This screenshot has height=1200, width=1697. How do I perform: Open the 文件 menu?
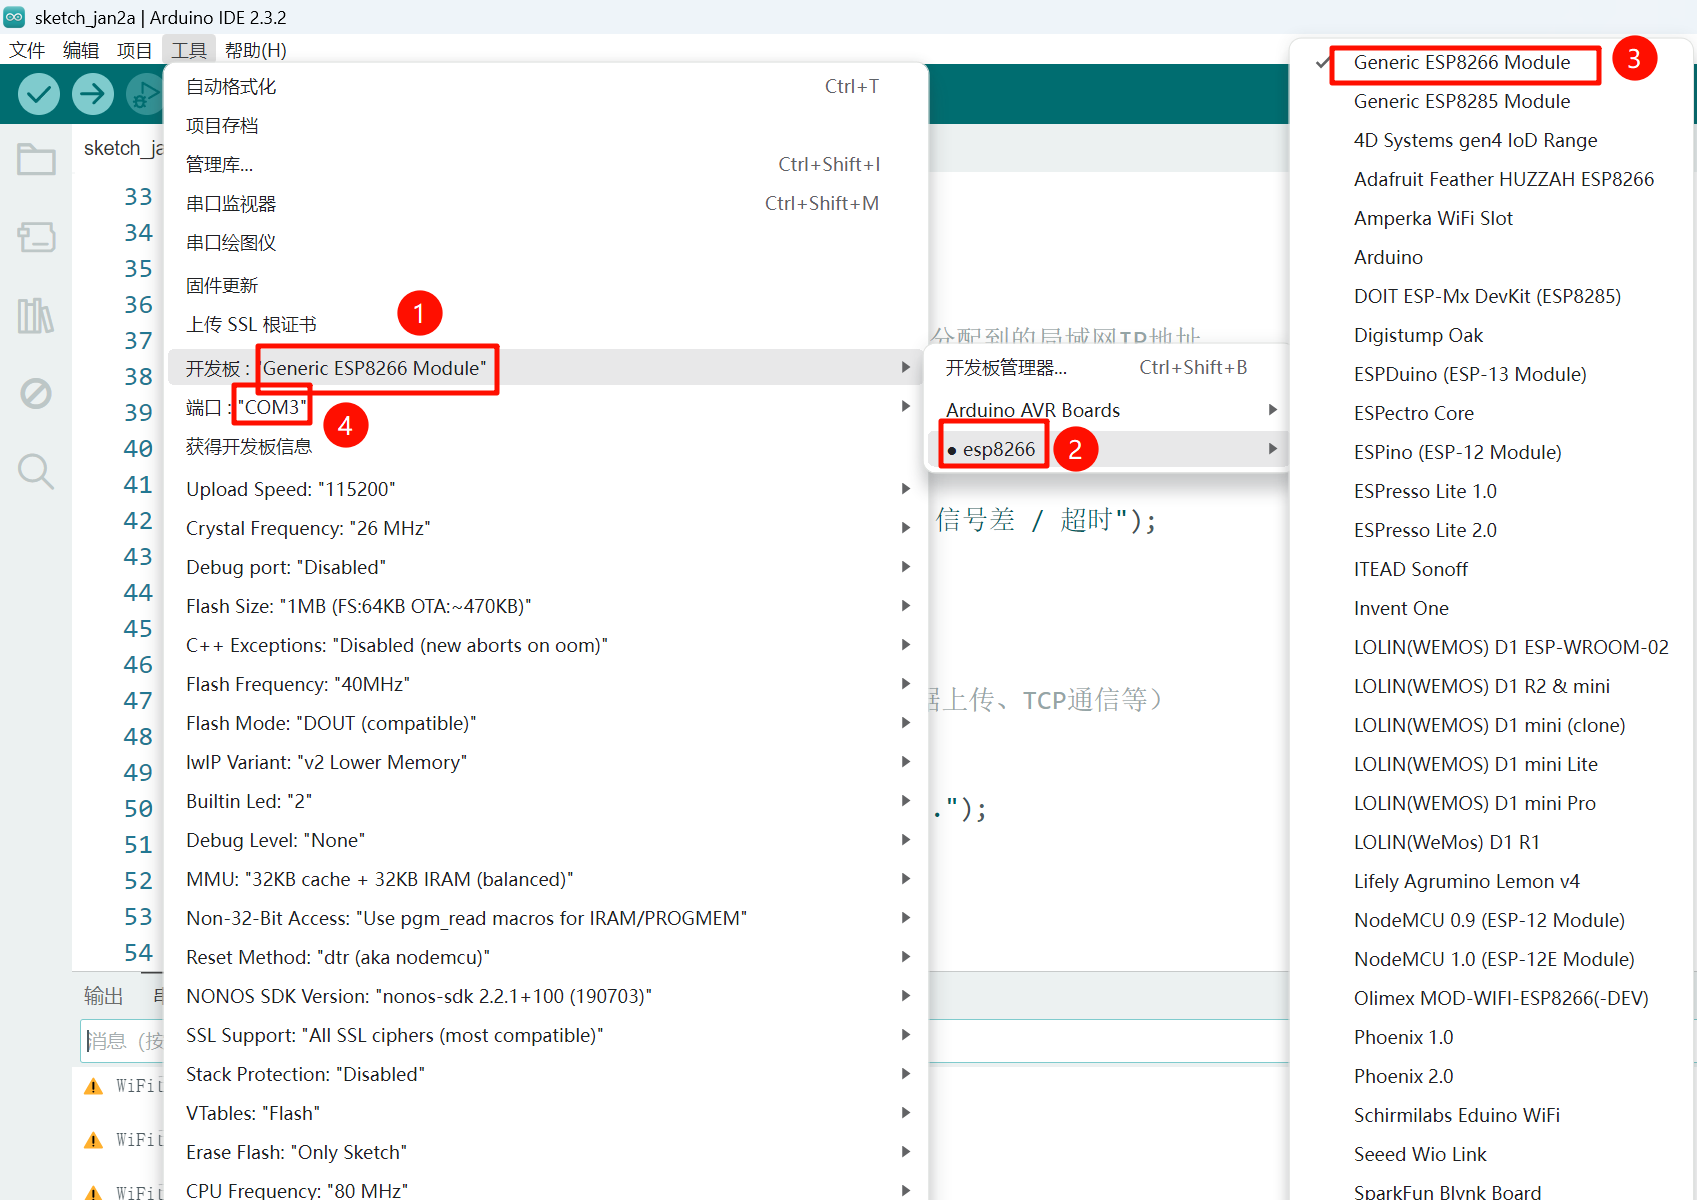pyautogui.click(x=27, y=50)
